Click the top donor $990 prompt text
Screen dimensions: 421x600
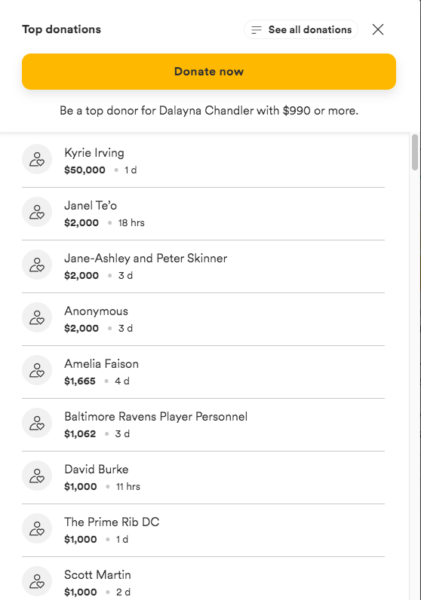(x=209, y=111)
